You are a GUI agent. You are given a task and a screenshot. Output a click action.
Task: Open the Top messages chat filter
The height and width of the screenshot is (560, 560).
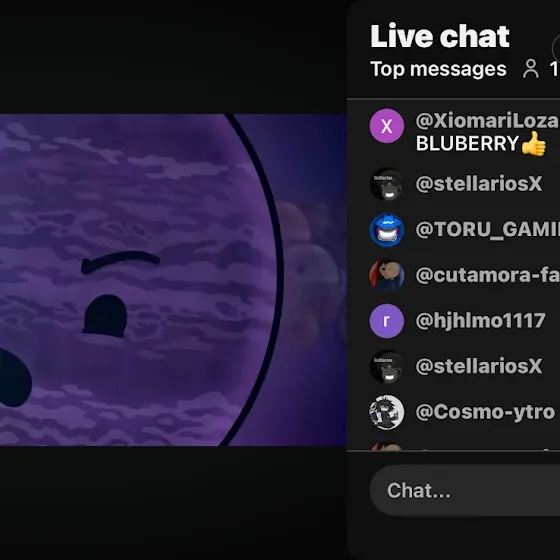click(438, 69)
